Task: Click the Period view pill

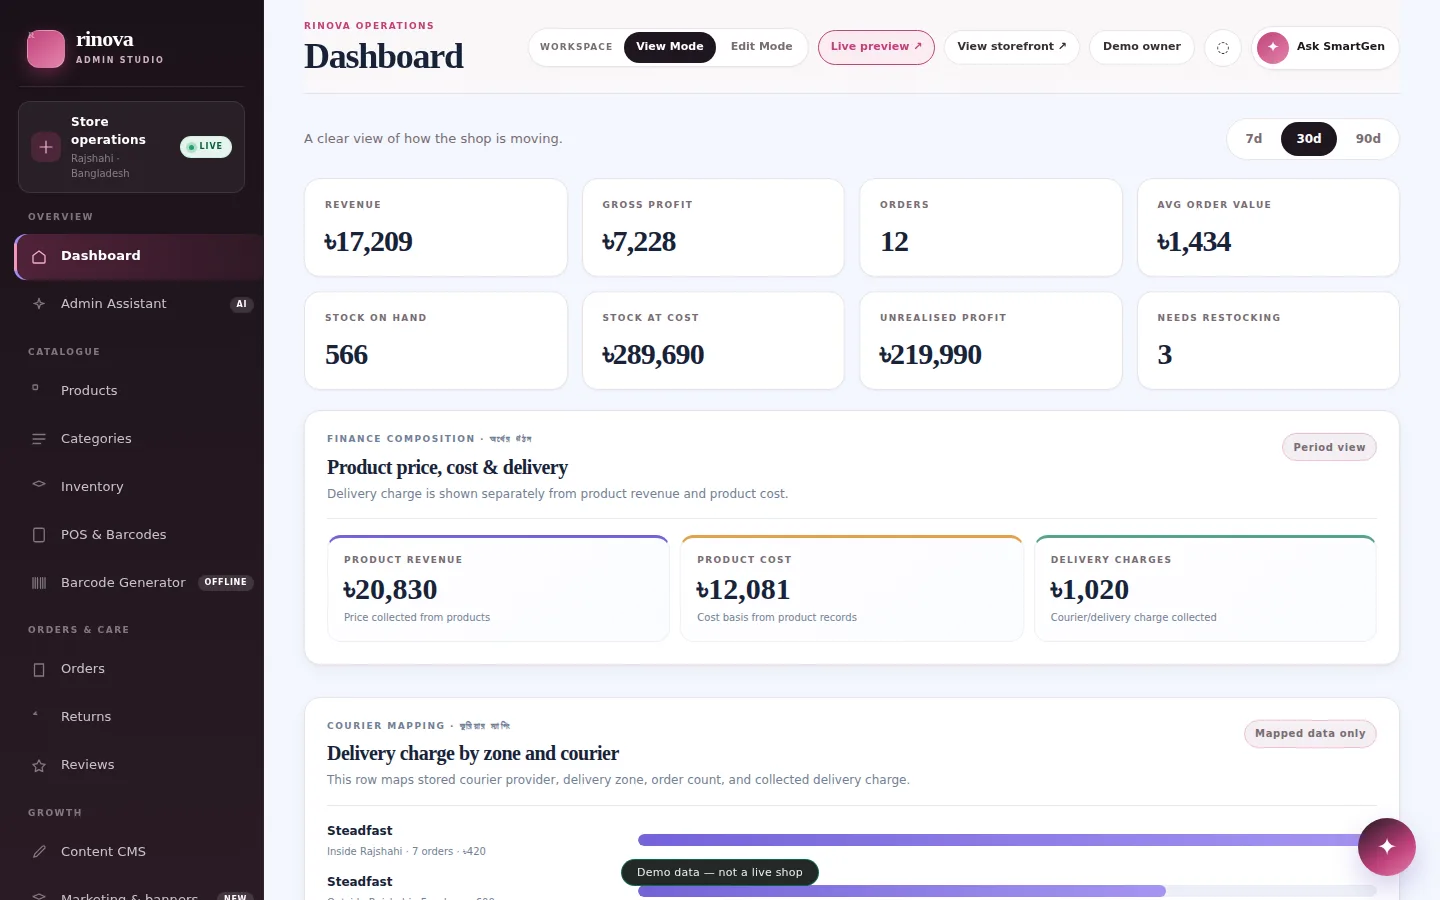Action: coord(1329,448)
